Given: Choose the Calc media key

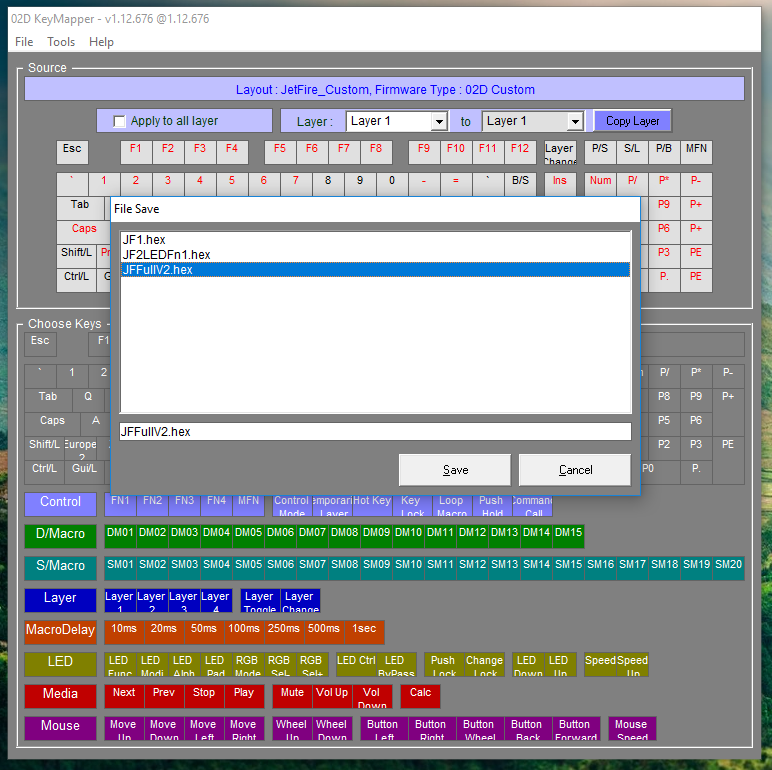Looking at the screenshot, I should click(x=420, y=694).
